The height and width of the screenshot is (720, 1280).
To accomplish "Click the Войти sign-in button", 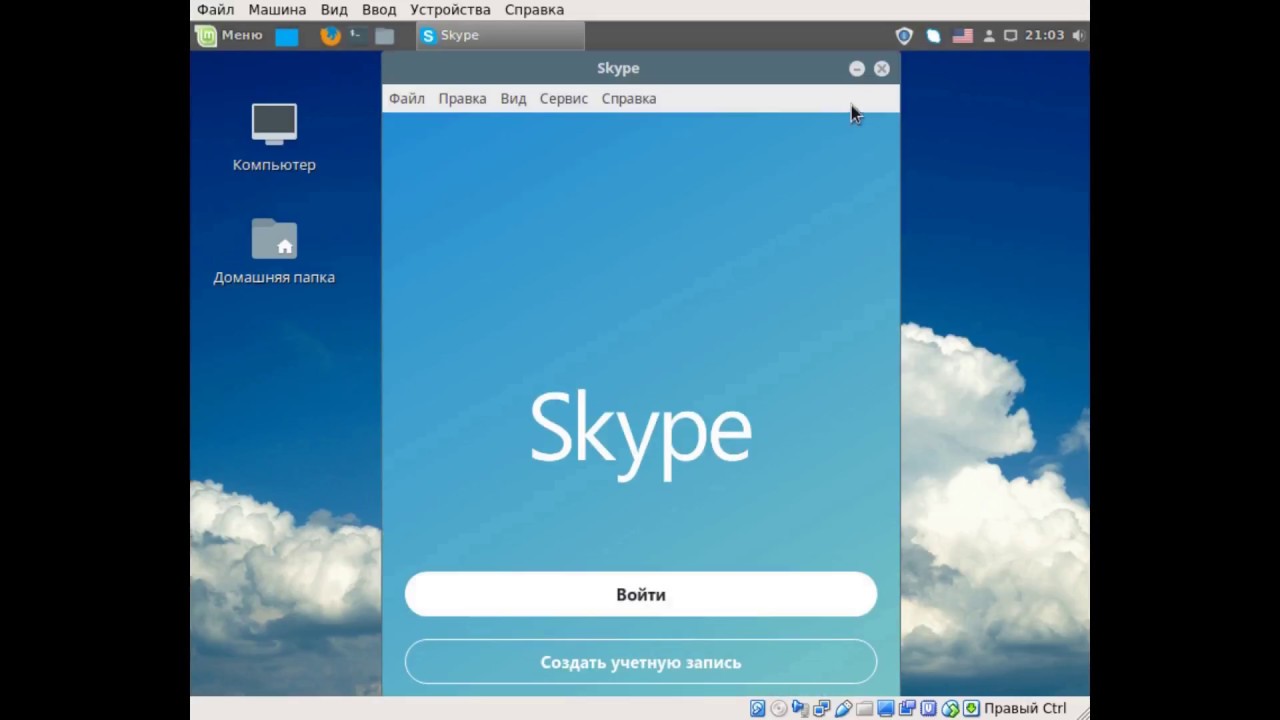I will (x=641, y=594).
